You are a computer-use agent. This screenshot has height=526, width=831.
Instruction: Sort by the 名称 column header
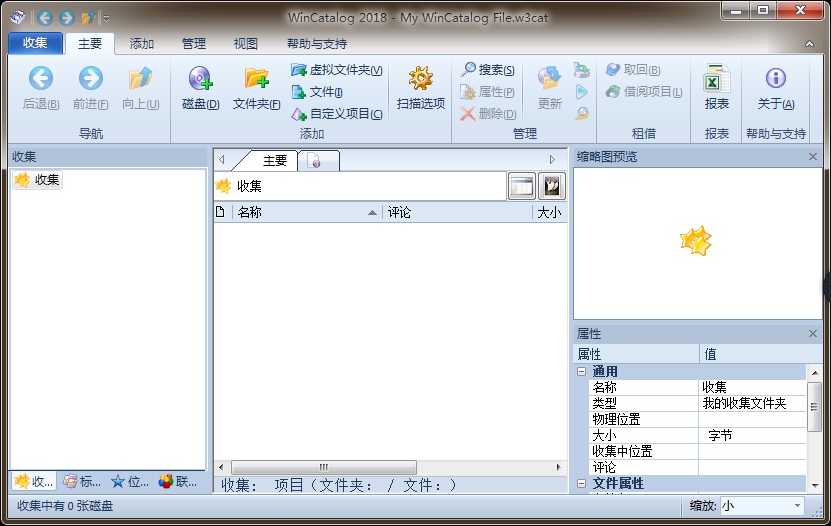click(306, 212)
